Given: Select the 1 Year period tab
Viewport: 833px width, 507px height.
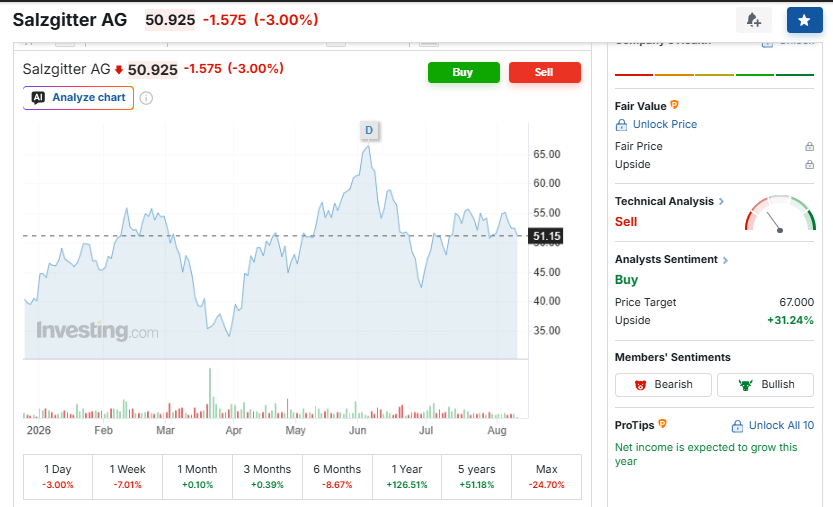Looking at the screenshot, I should [x=407, y=477].
